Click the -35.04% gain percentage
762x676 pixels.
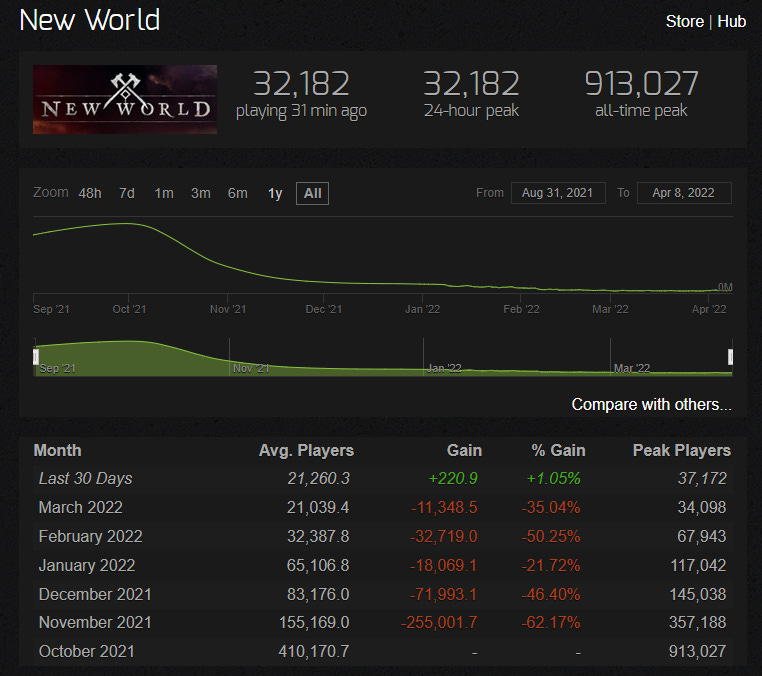click(x=551, y=507)
